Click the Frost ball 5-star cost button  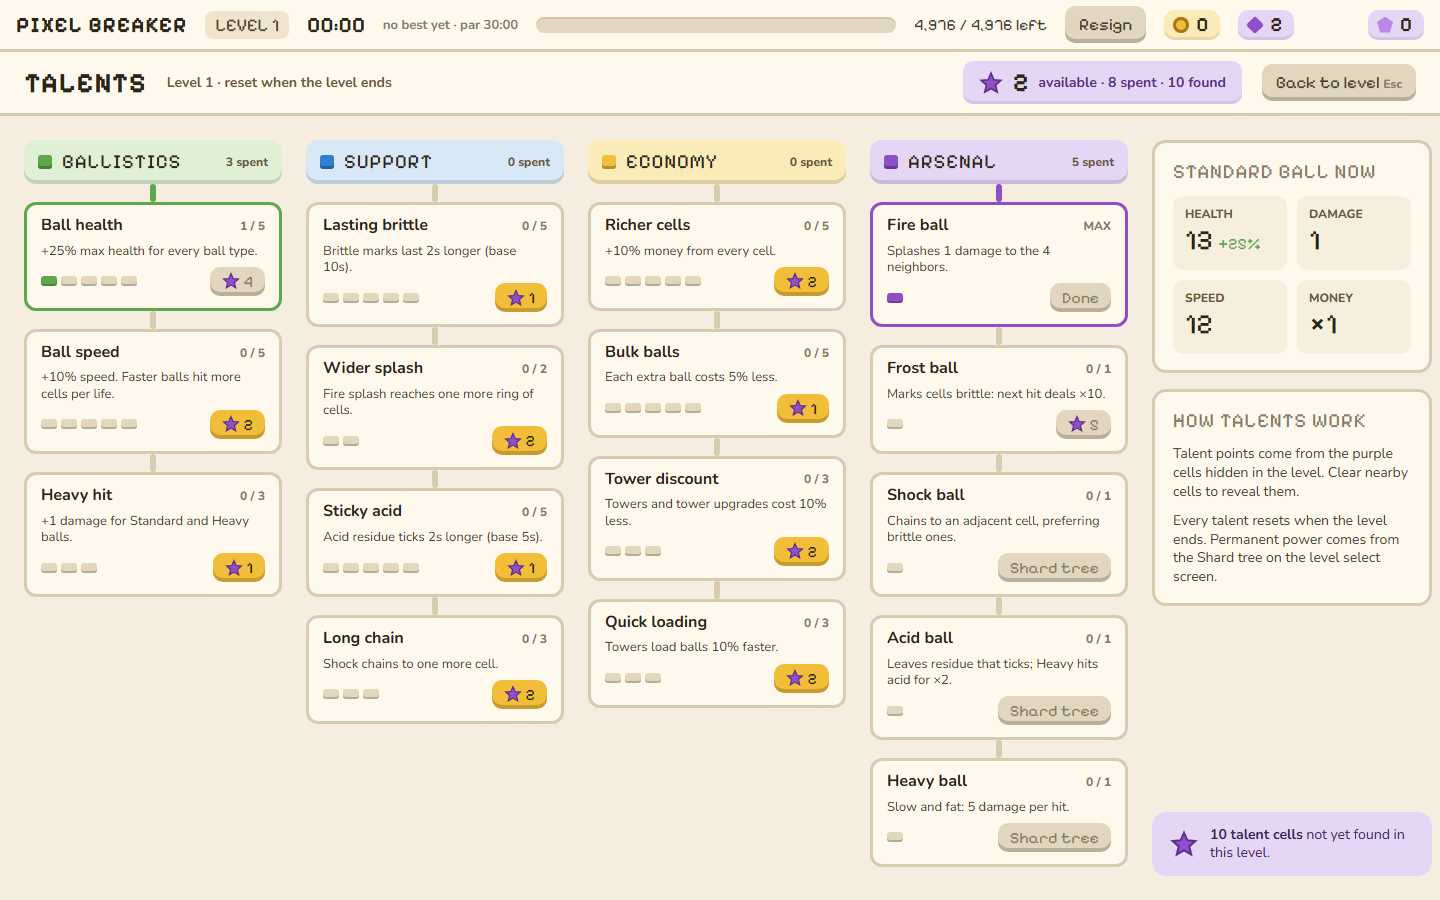tap(1083, 425)
